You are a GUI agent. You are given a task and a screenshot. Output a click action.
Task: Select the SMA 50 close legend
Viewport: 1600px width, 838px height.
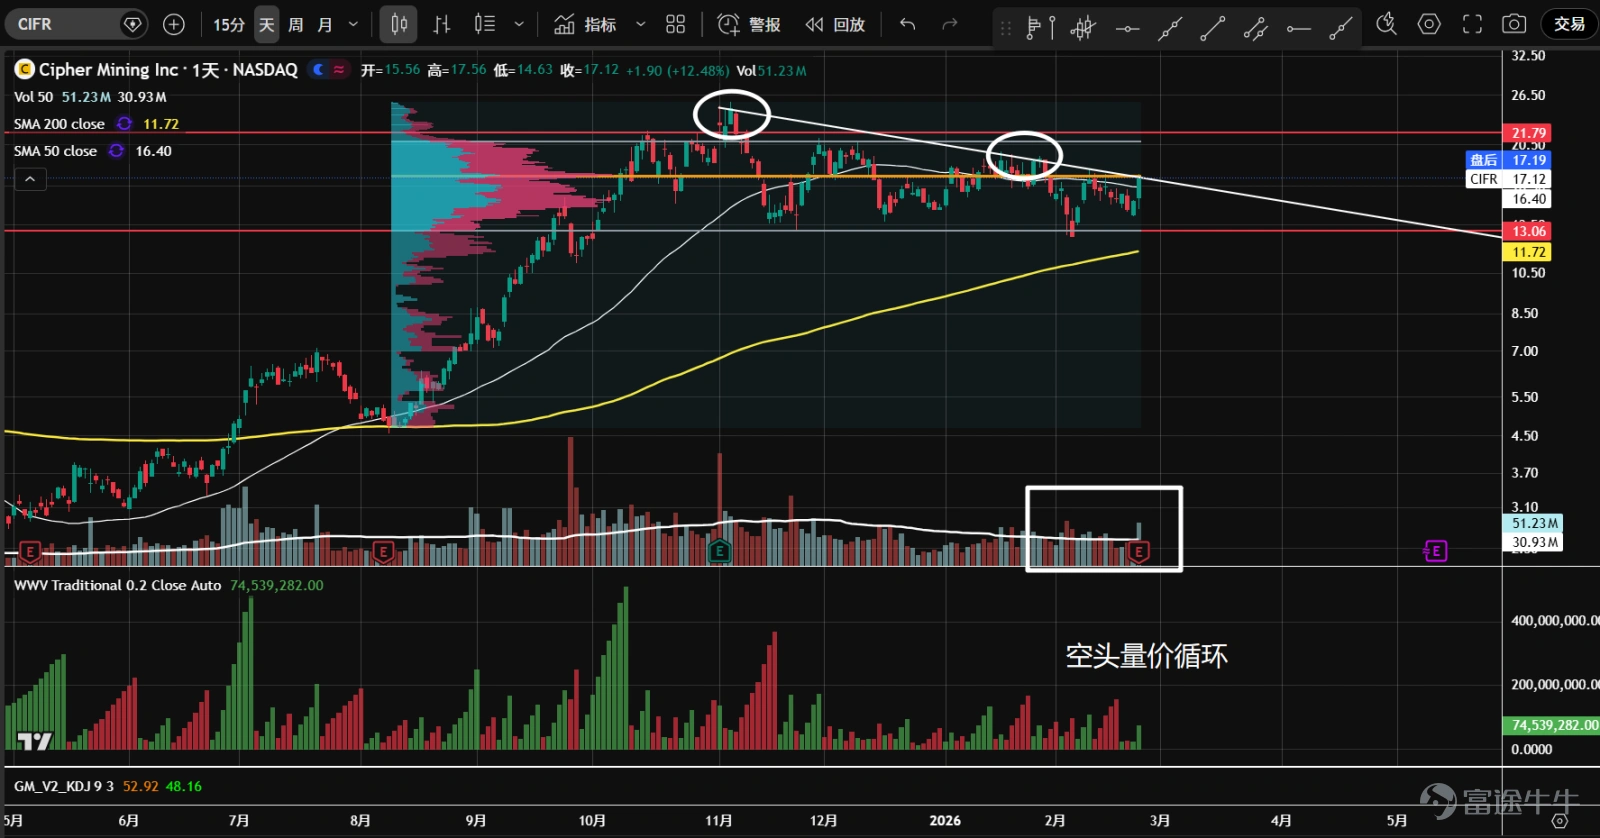click(x=55, y=151)
